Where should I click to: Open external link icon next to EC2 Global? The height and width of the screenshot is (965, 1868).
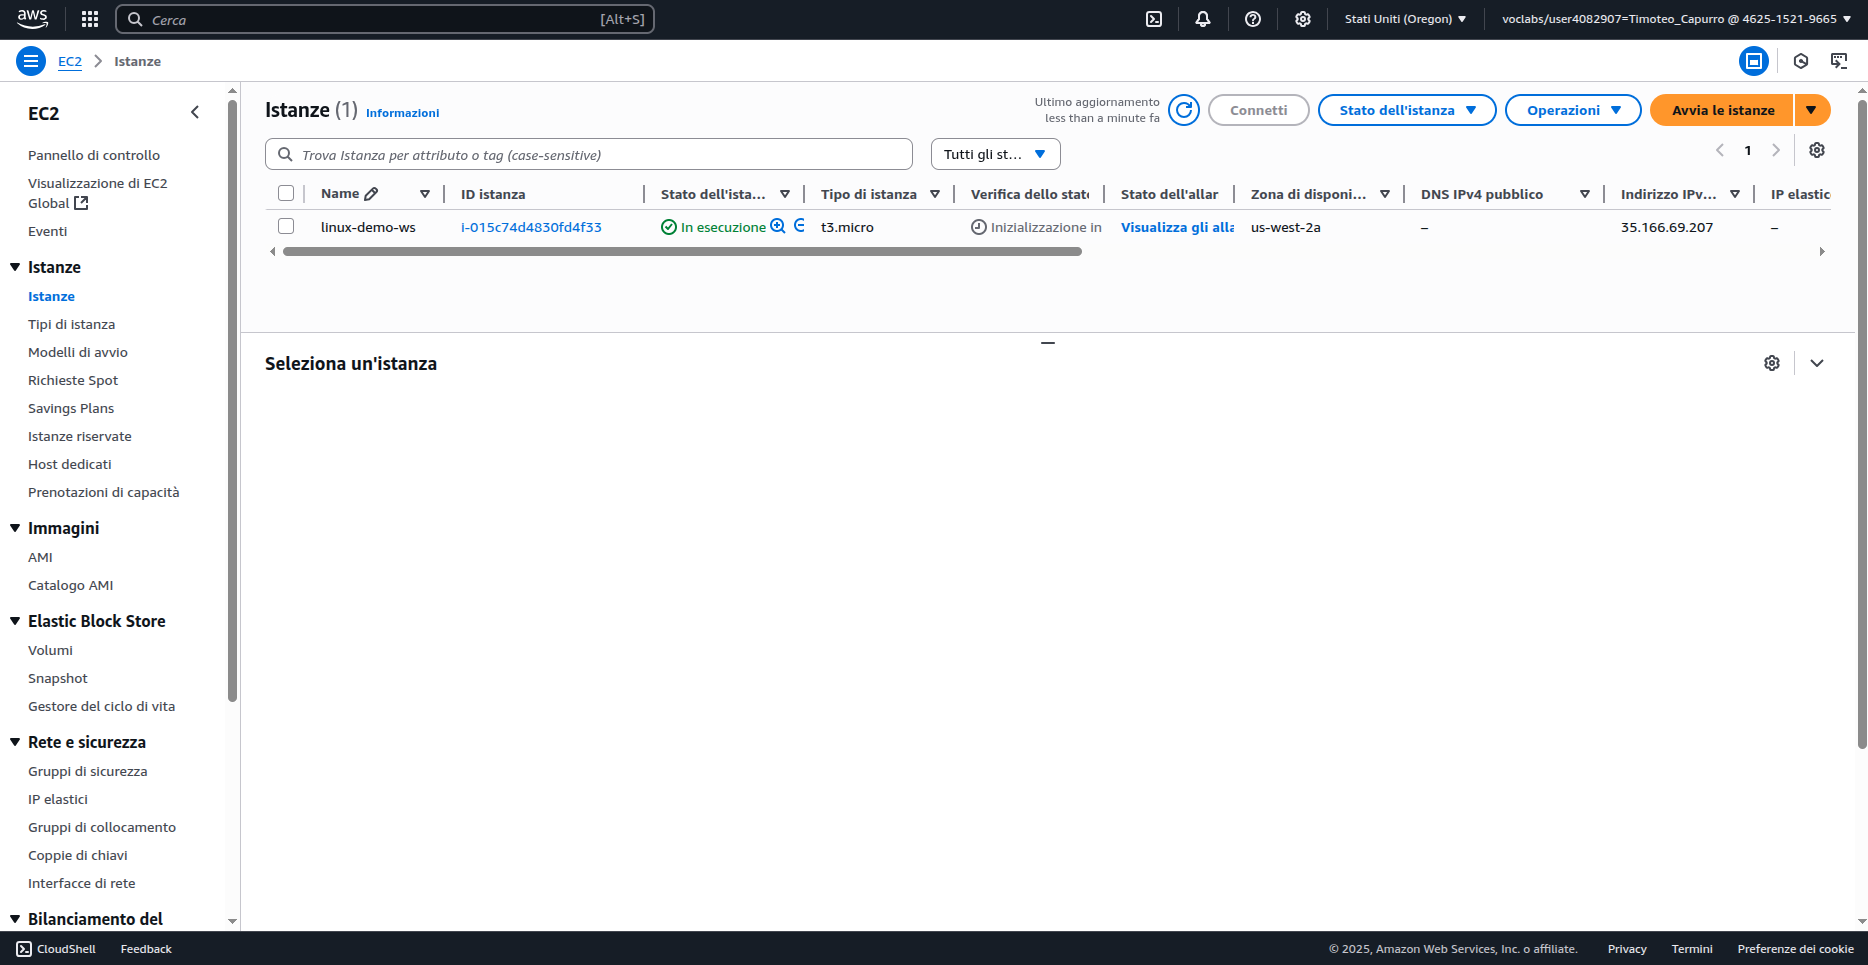81,203
